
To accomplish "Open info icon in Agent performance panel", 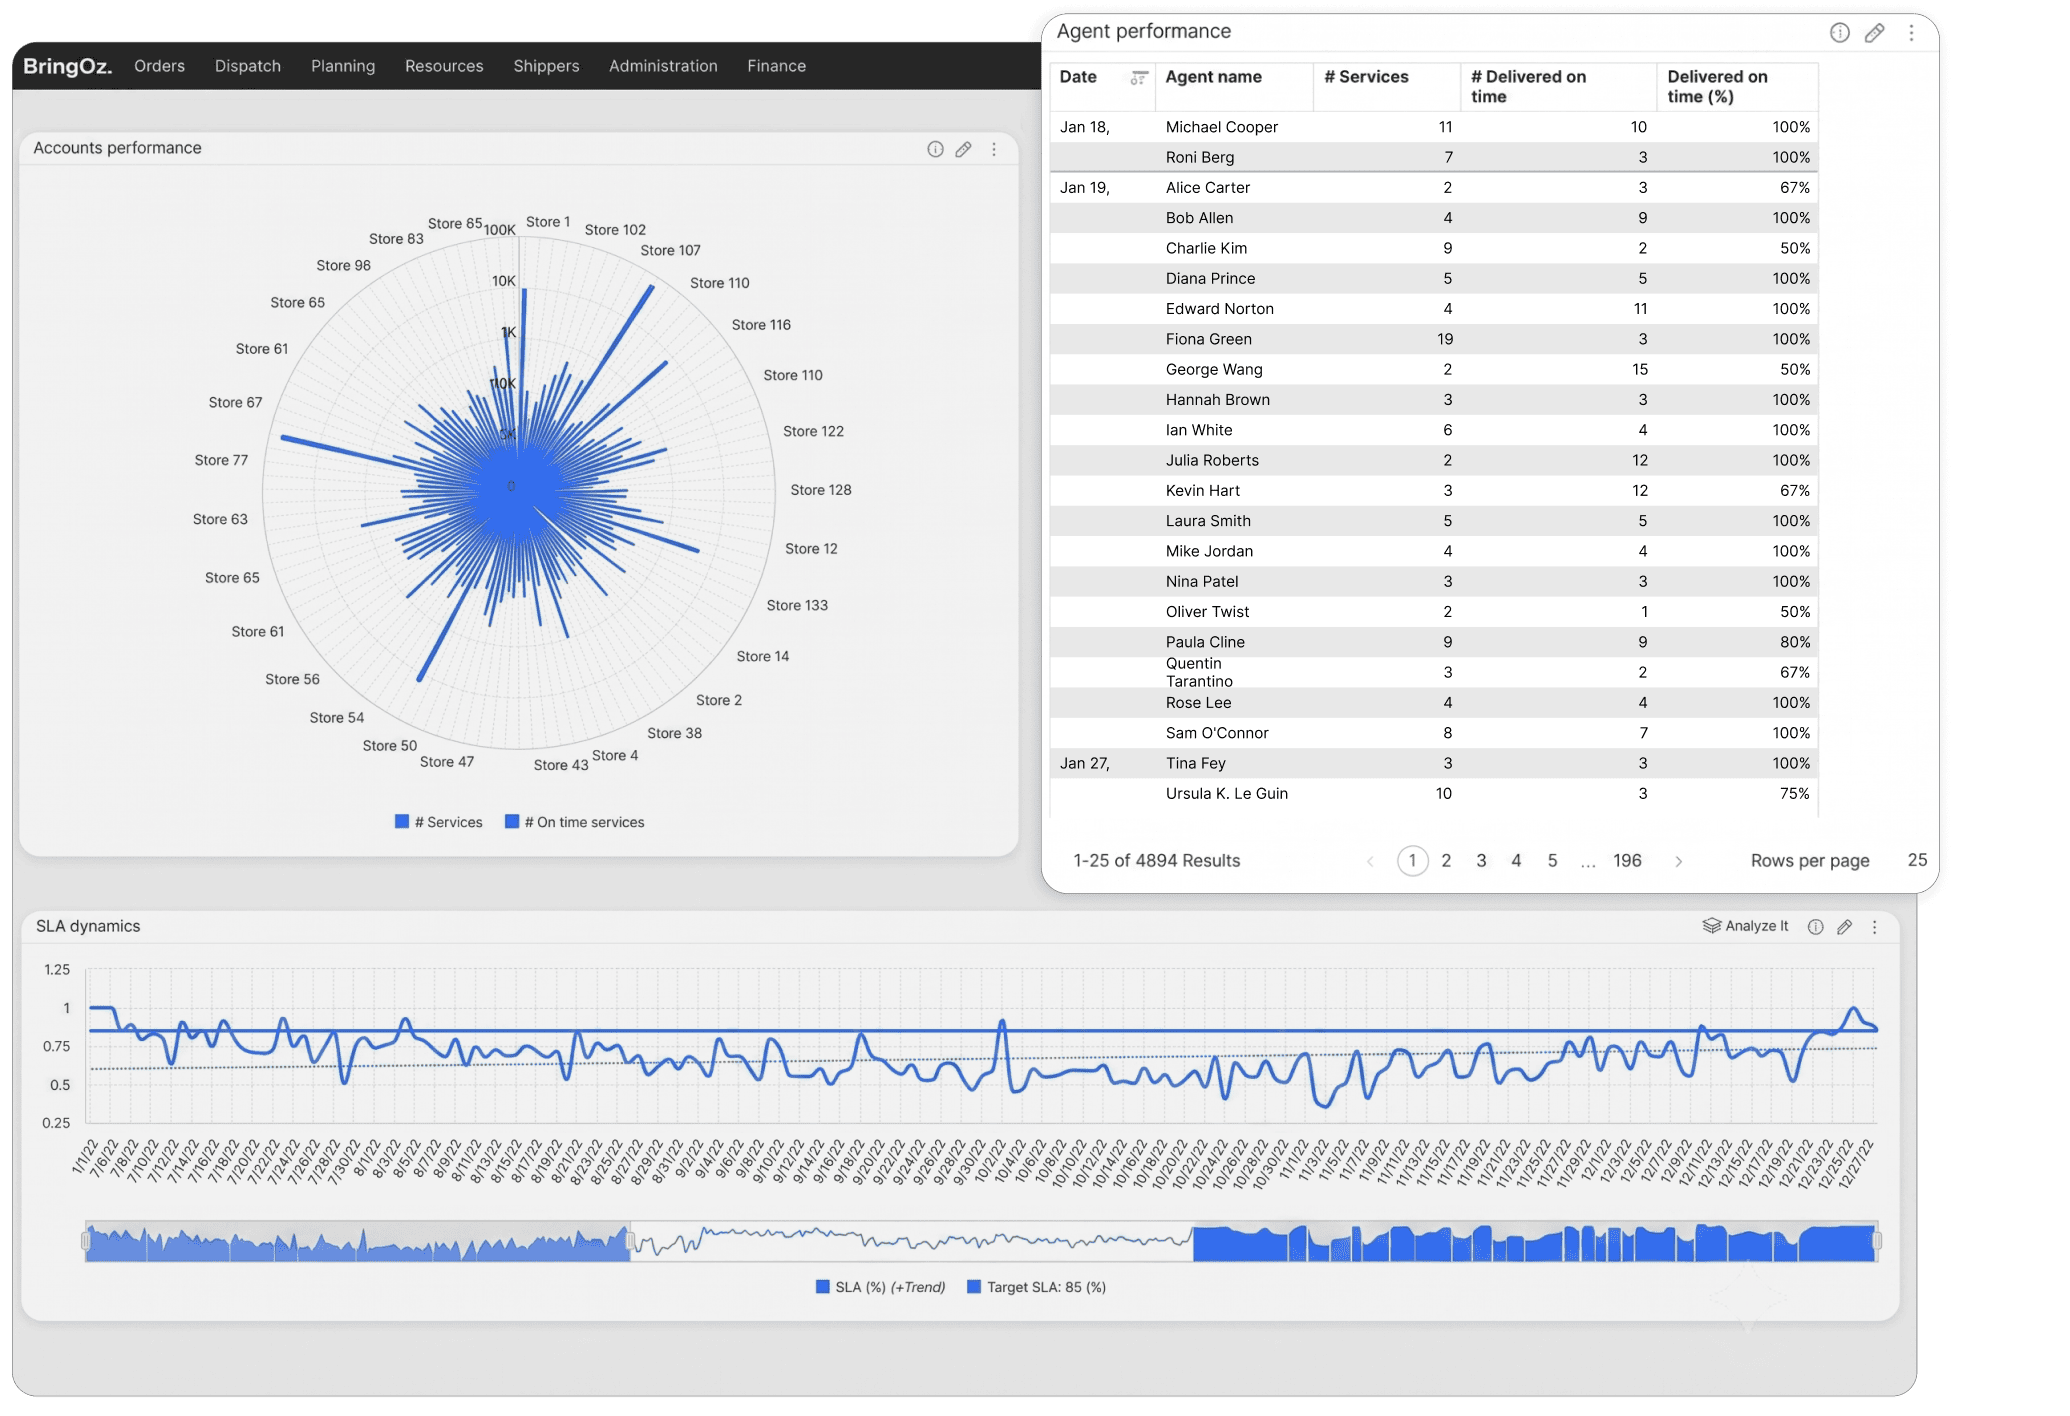I will 1839,32.
